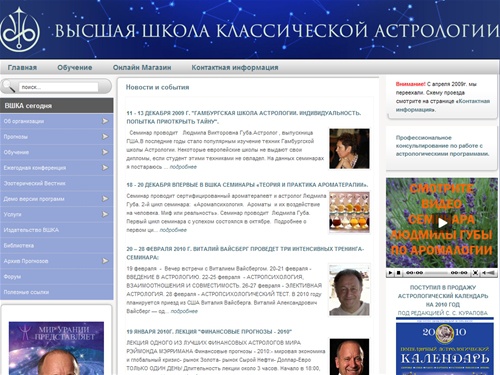500x375 pixels.
Task: Play video via center overlay button
Action: click(442, 223)
